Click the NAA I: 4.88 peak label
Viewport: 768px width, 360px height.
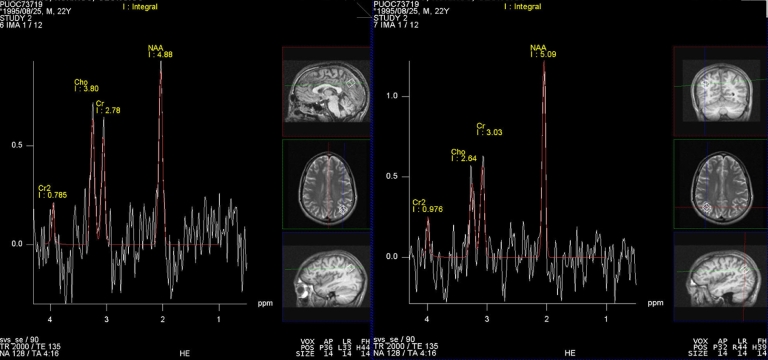160,51
